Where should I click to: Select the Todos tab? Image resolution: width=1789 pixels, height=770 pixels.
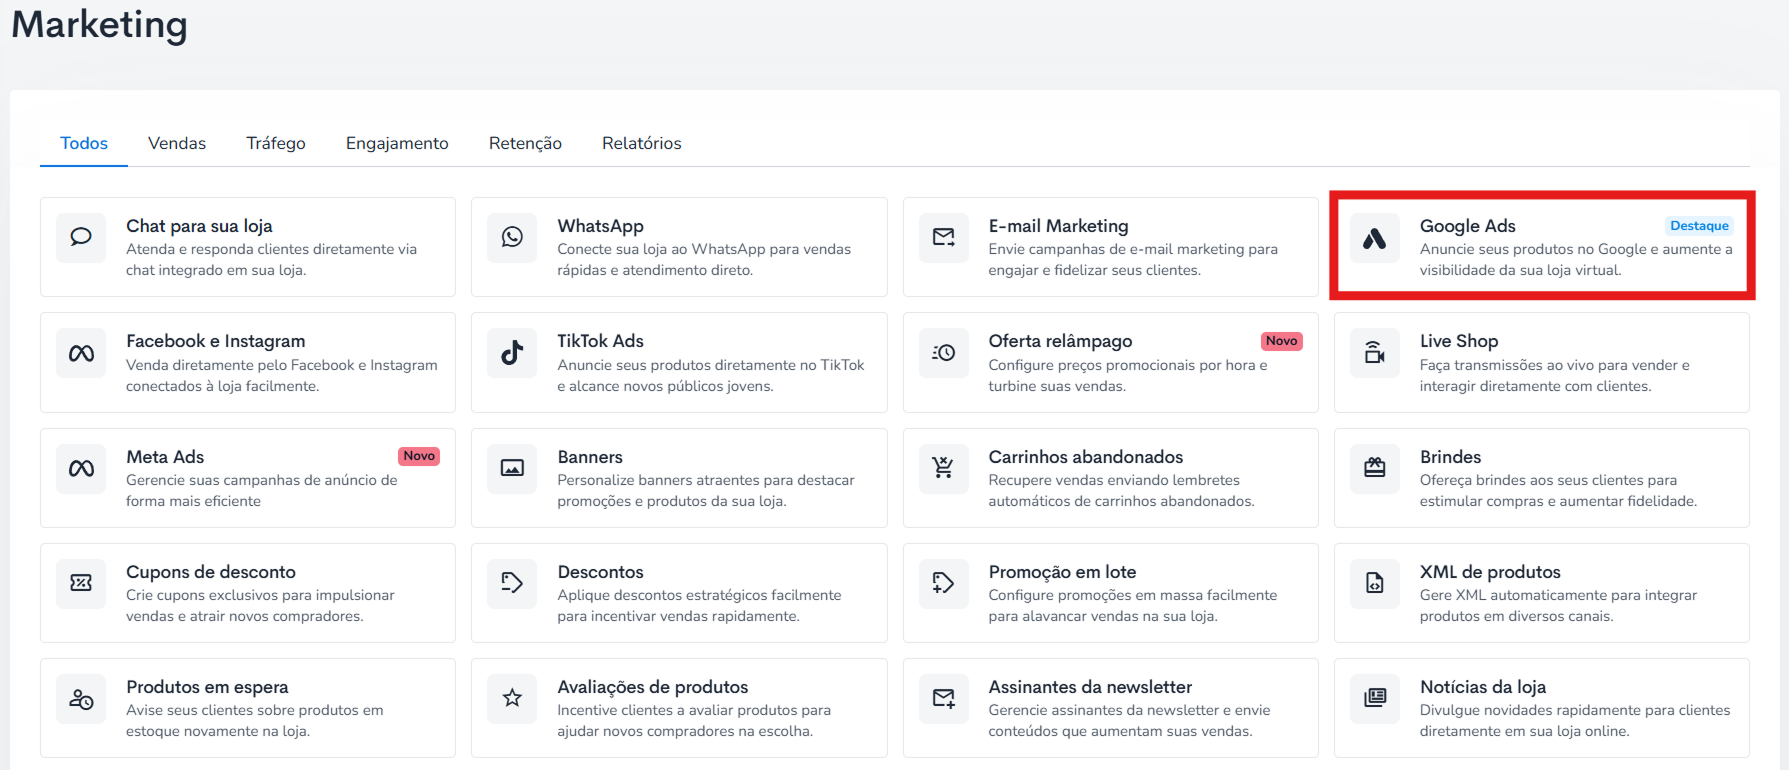[84, 143]
